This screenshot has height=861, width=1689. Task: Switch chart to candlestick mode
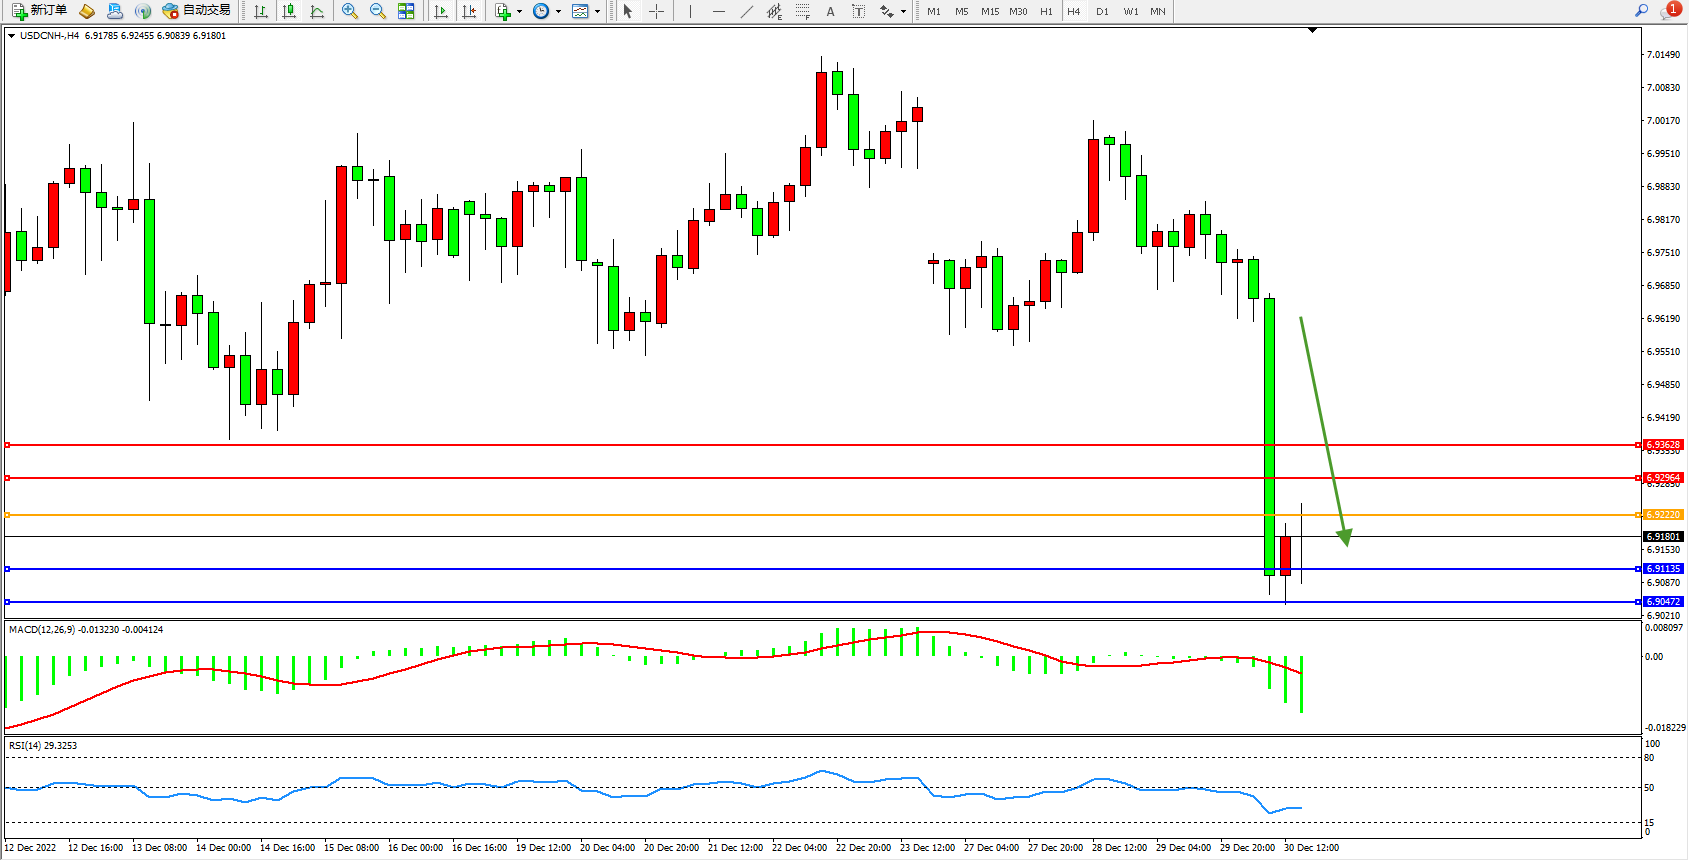(x=289, y=11)
